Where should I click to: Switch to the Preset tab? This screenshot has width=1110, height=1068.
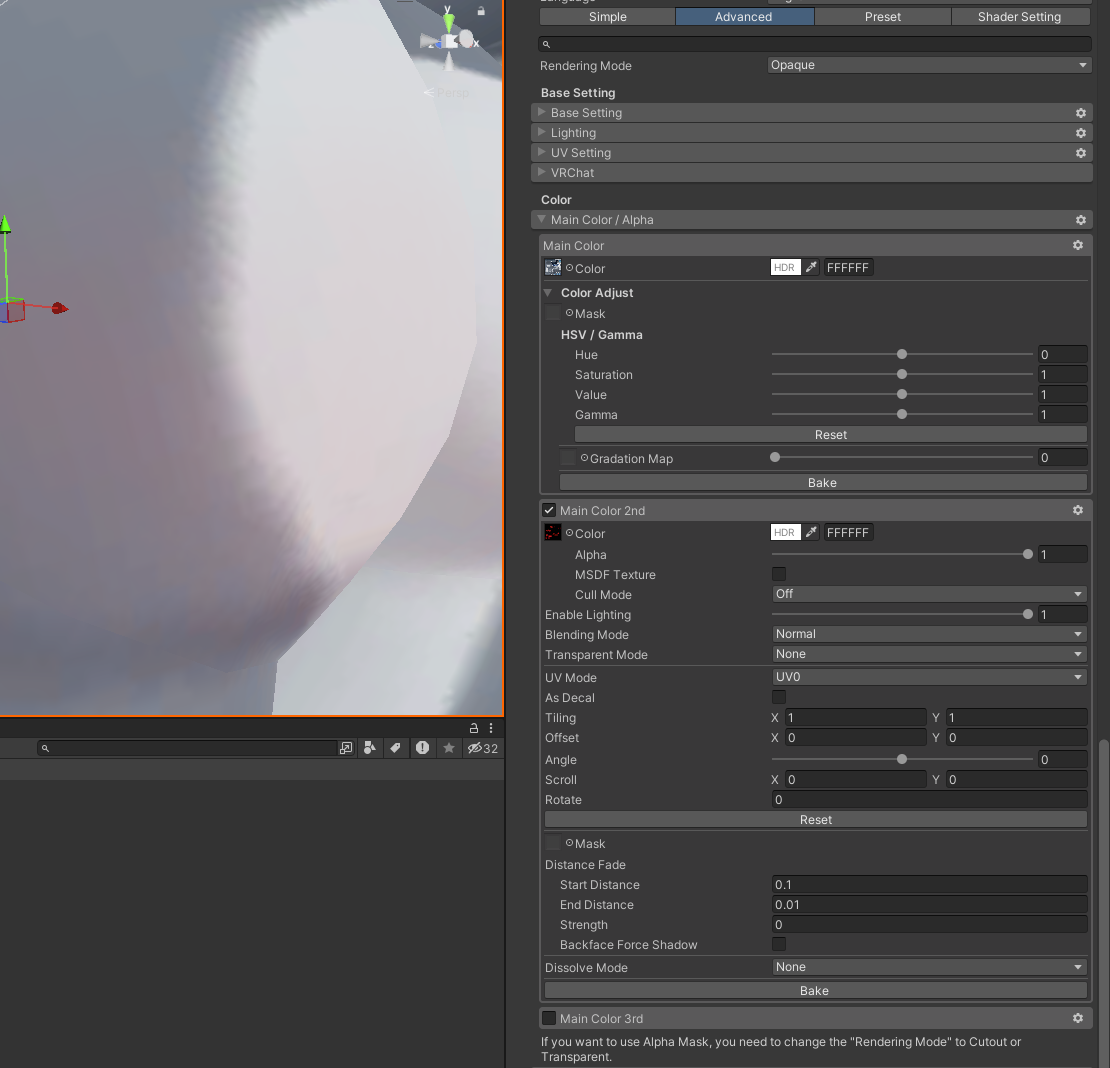(x=883, y=16)
